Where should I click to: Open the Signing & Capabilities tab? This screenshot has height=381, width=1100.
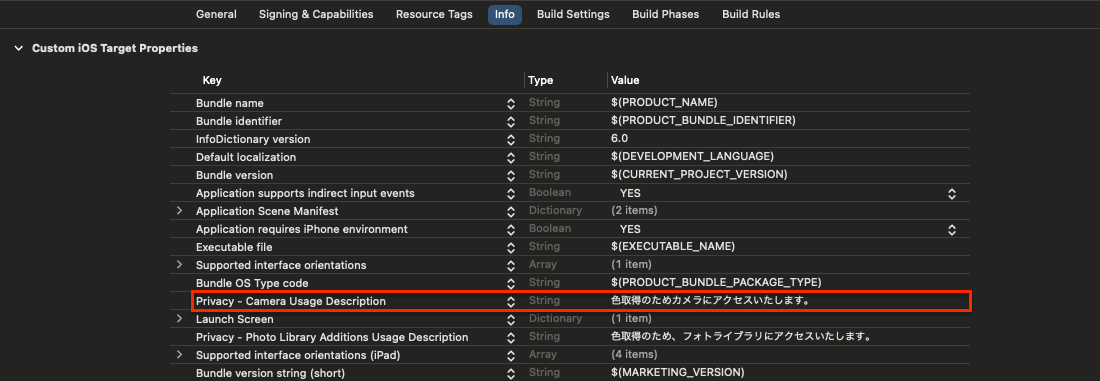coord(316,14)
